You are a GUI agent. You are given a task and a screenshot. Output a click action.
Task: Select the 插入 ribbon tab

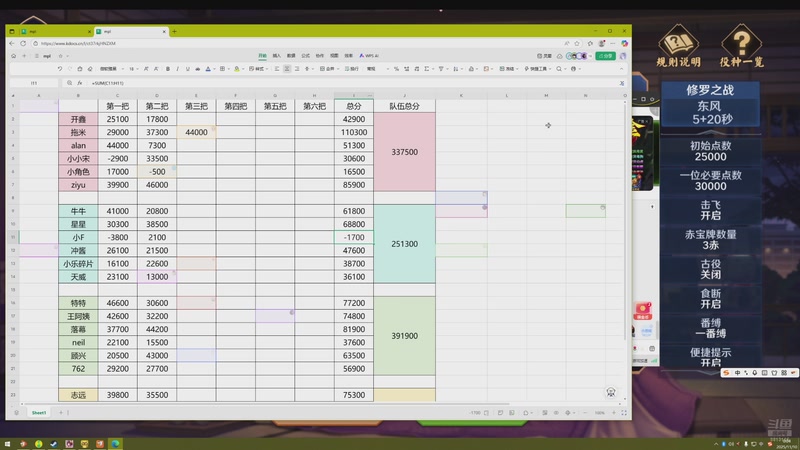(277, 56)
